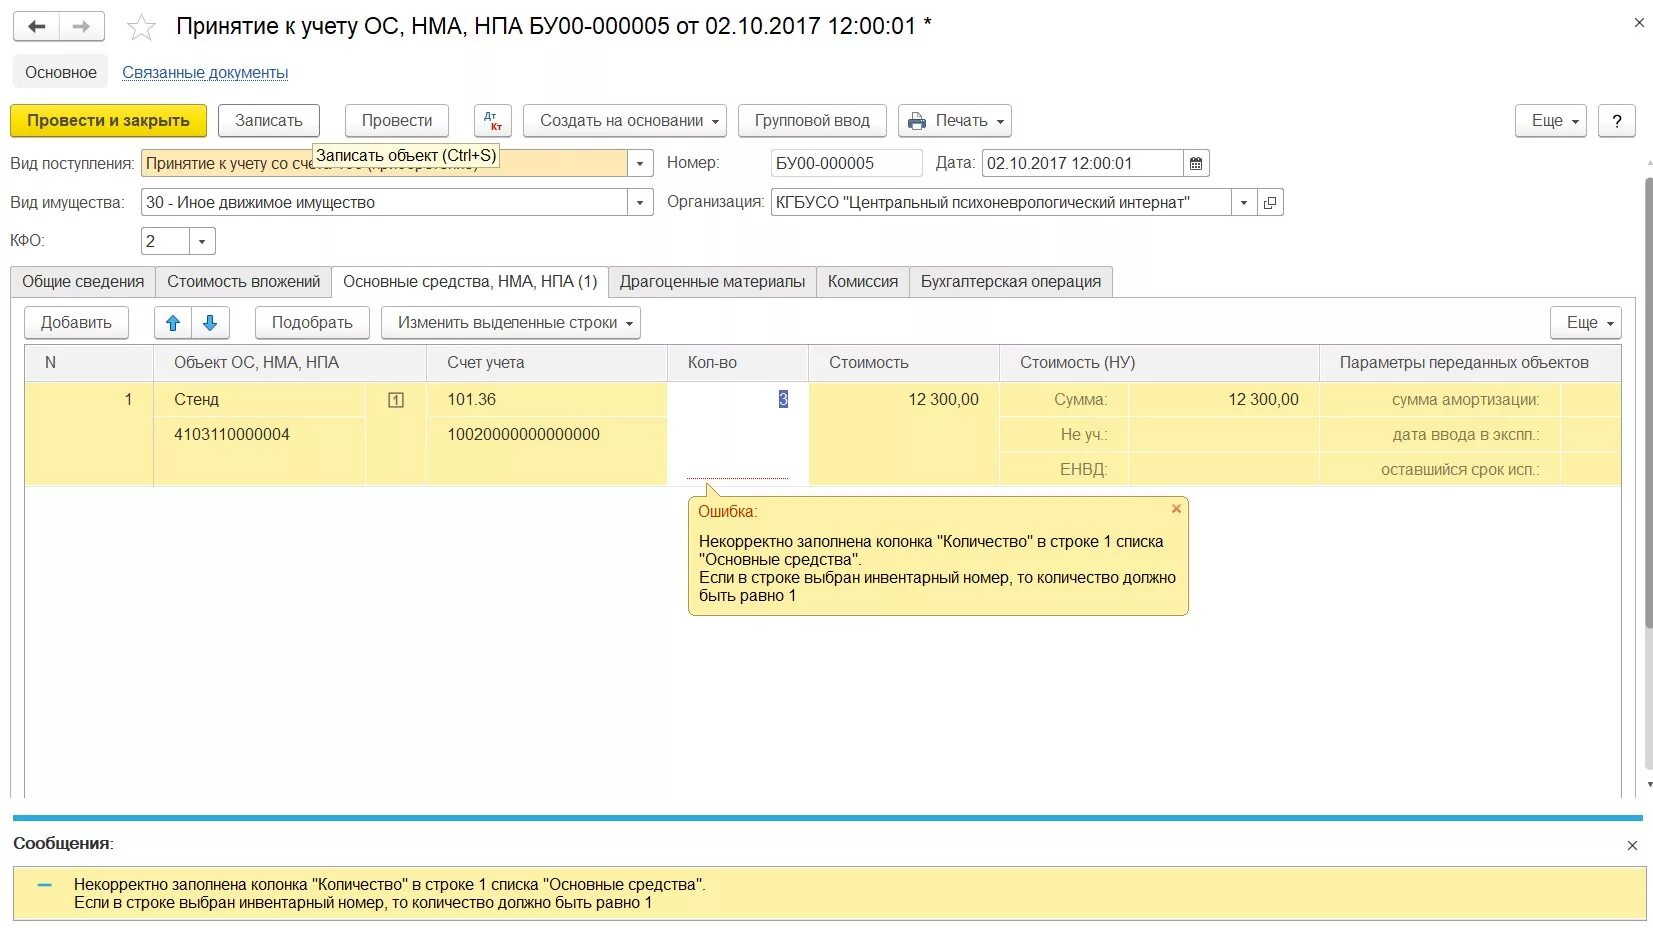
Task: Switch to Драгоценные материалы tab
Action: tap(712, 282)
